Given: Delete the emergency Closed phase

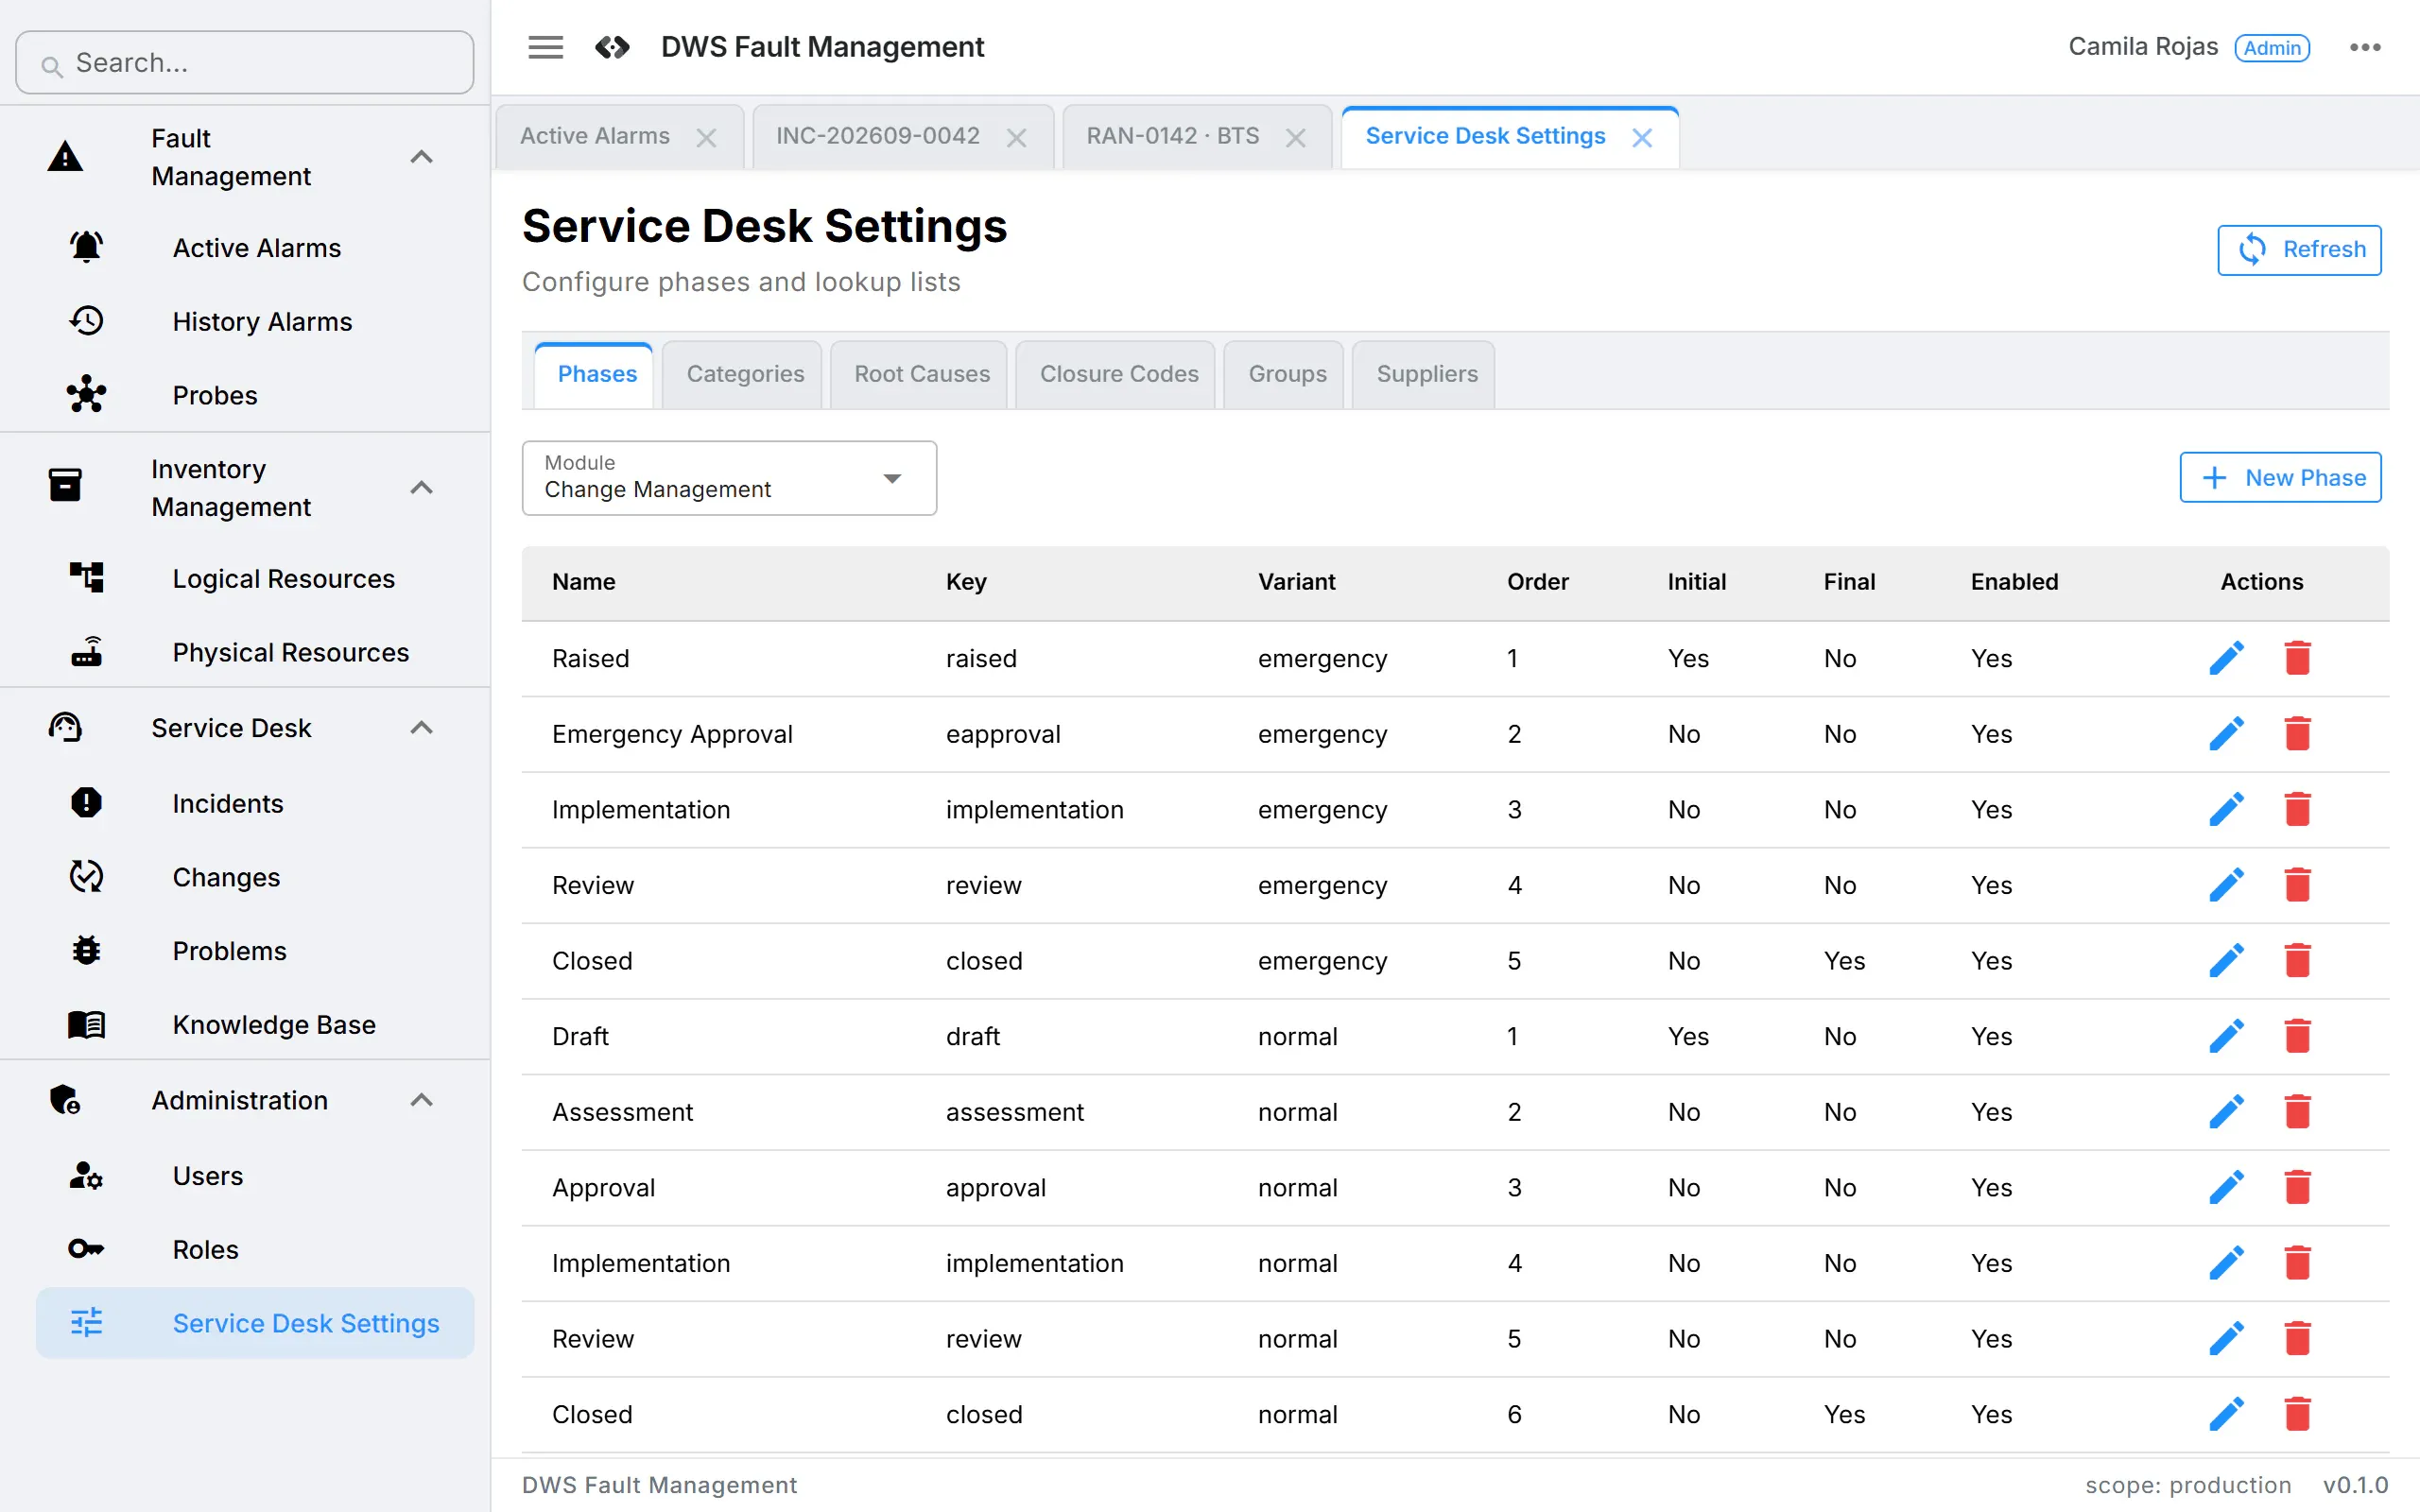Looking at the screenshot, I should coord(2298,960).
